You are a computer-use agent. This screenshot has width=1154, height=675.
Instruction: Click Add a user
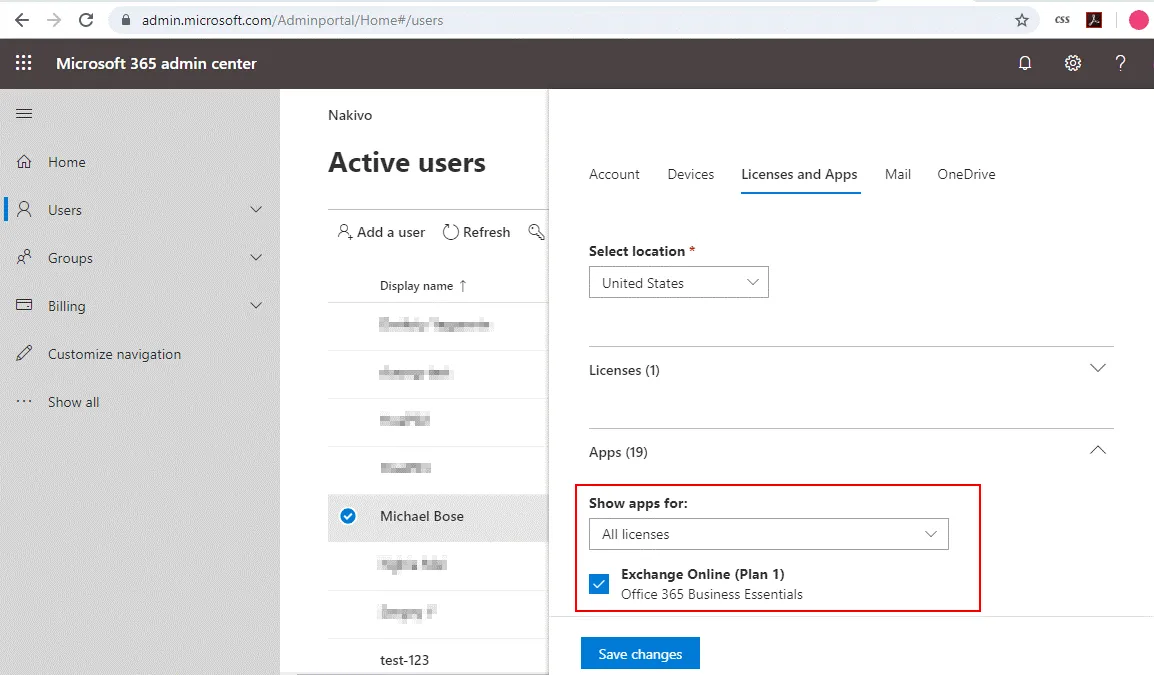[x=382, y=232]
